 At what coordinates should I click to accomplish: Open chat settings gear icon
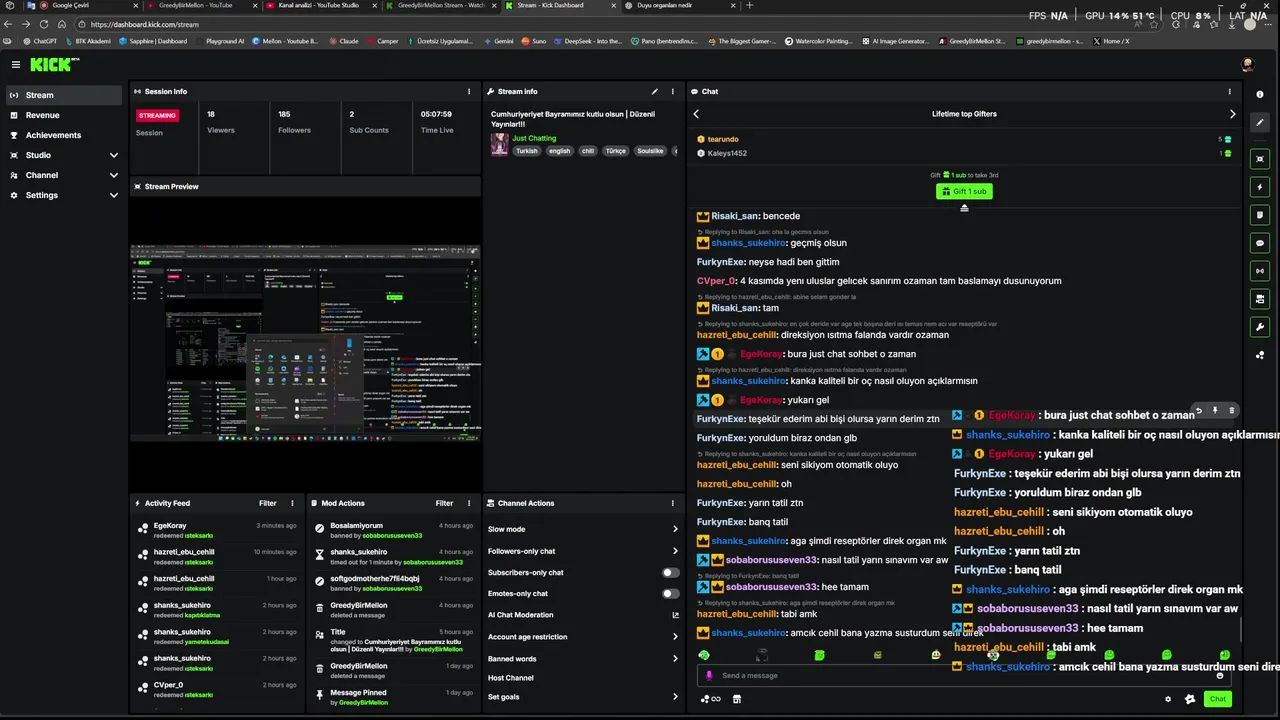(x=1168, y=699)
